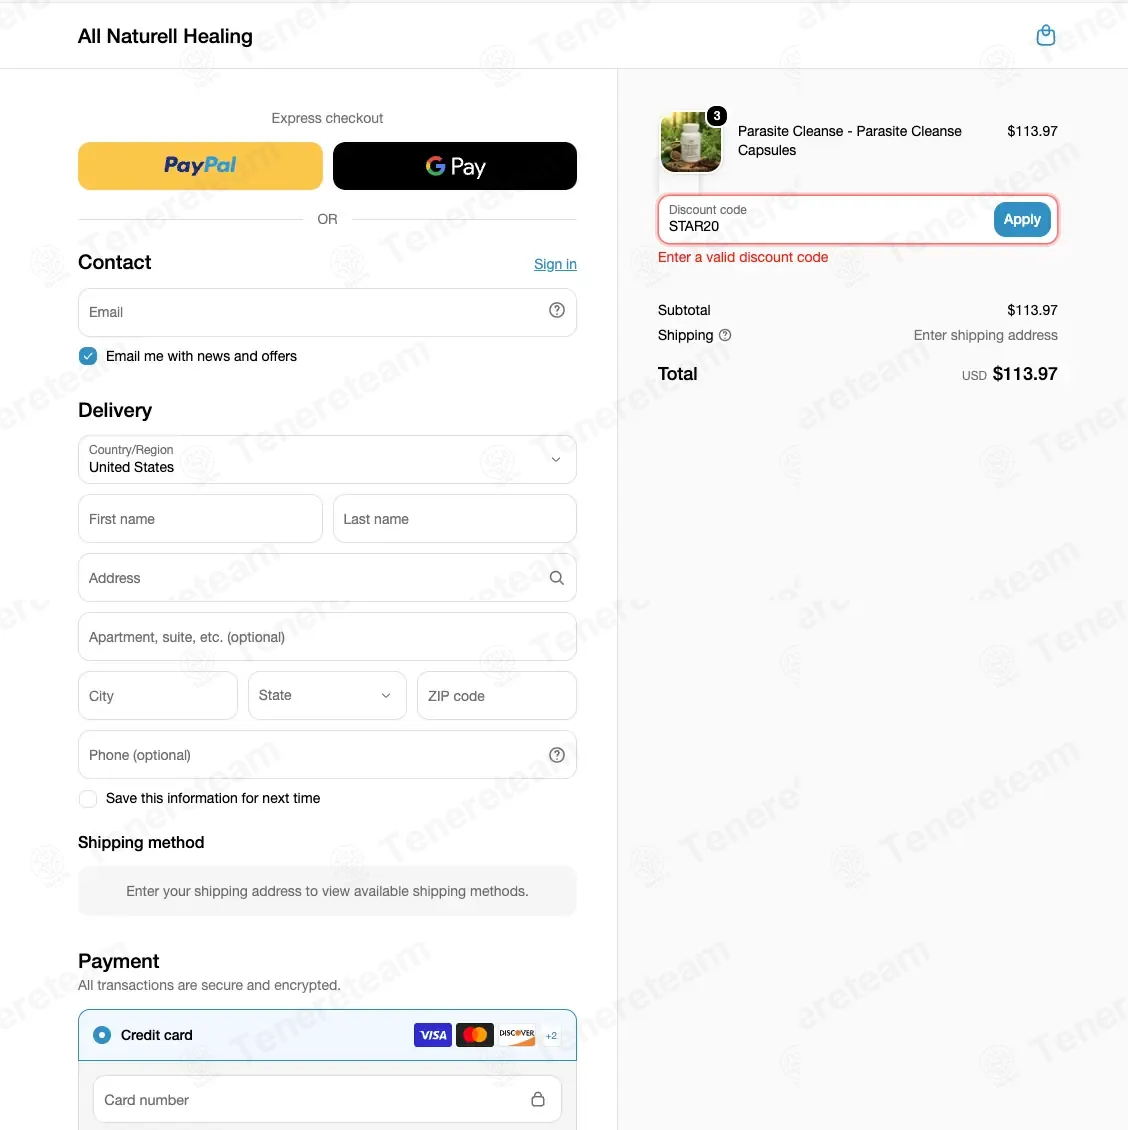Apply the STAR20 discount code
The height and width of the screenshot is (1130, 1128).
[x=1022, y=219]
